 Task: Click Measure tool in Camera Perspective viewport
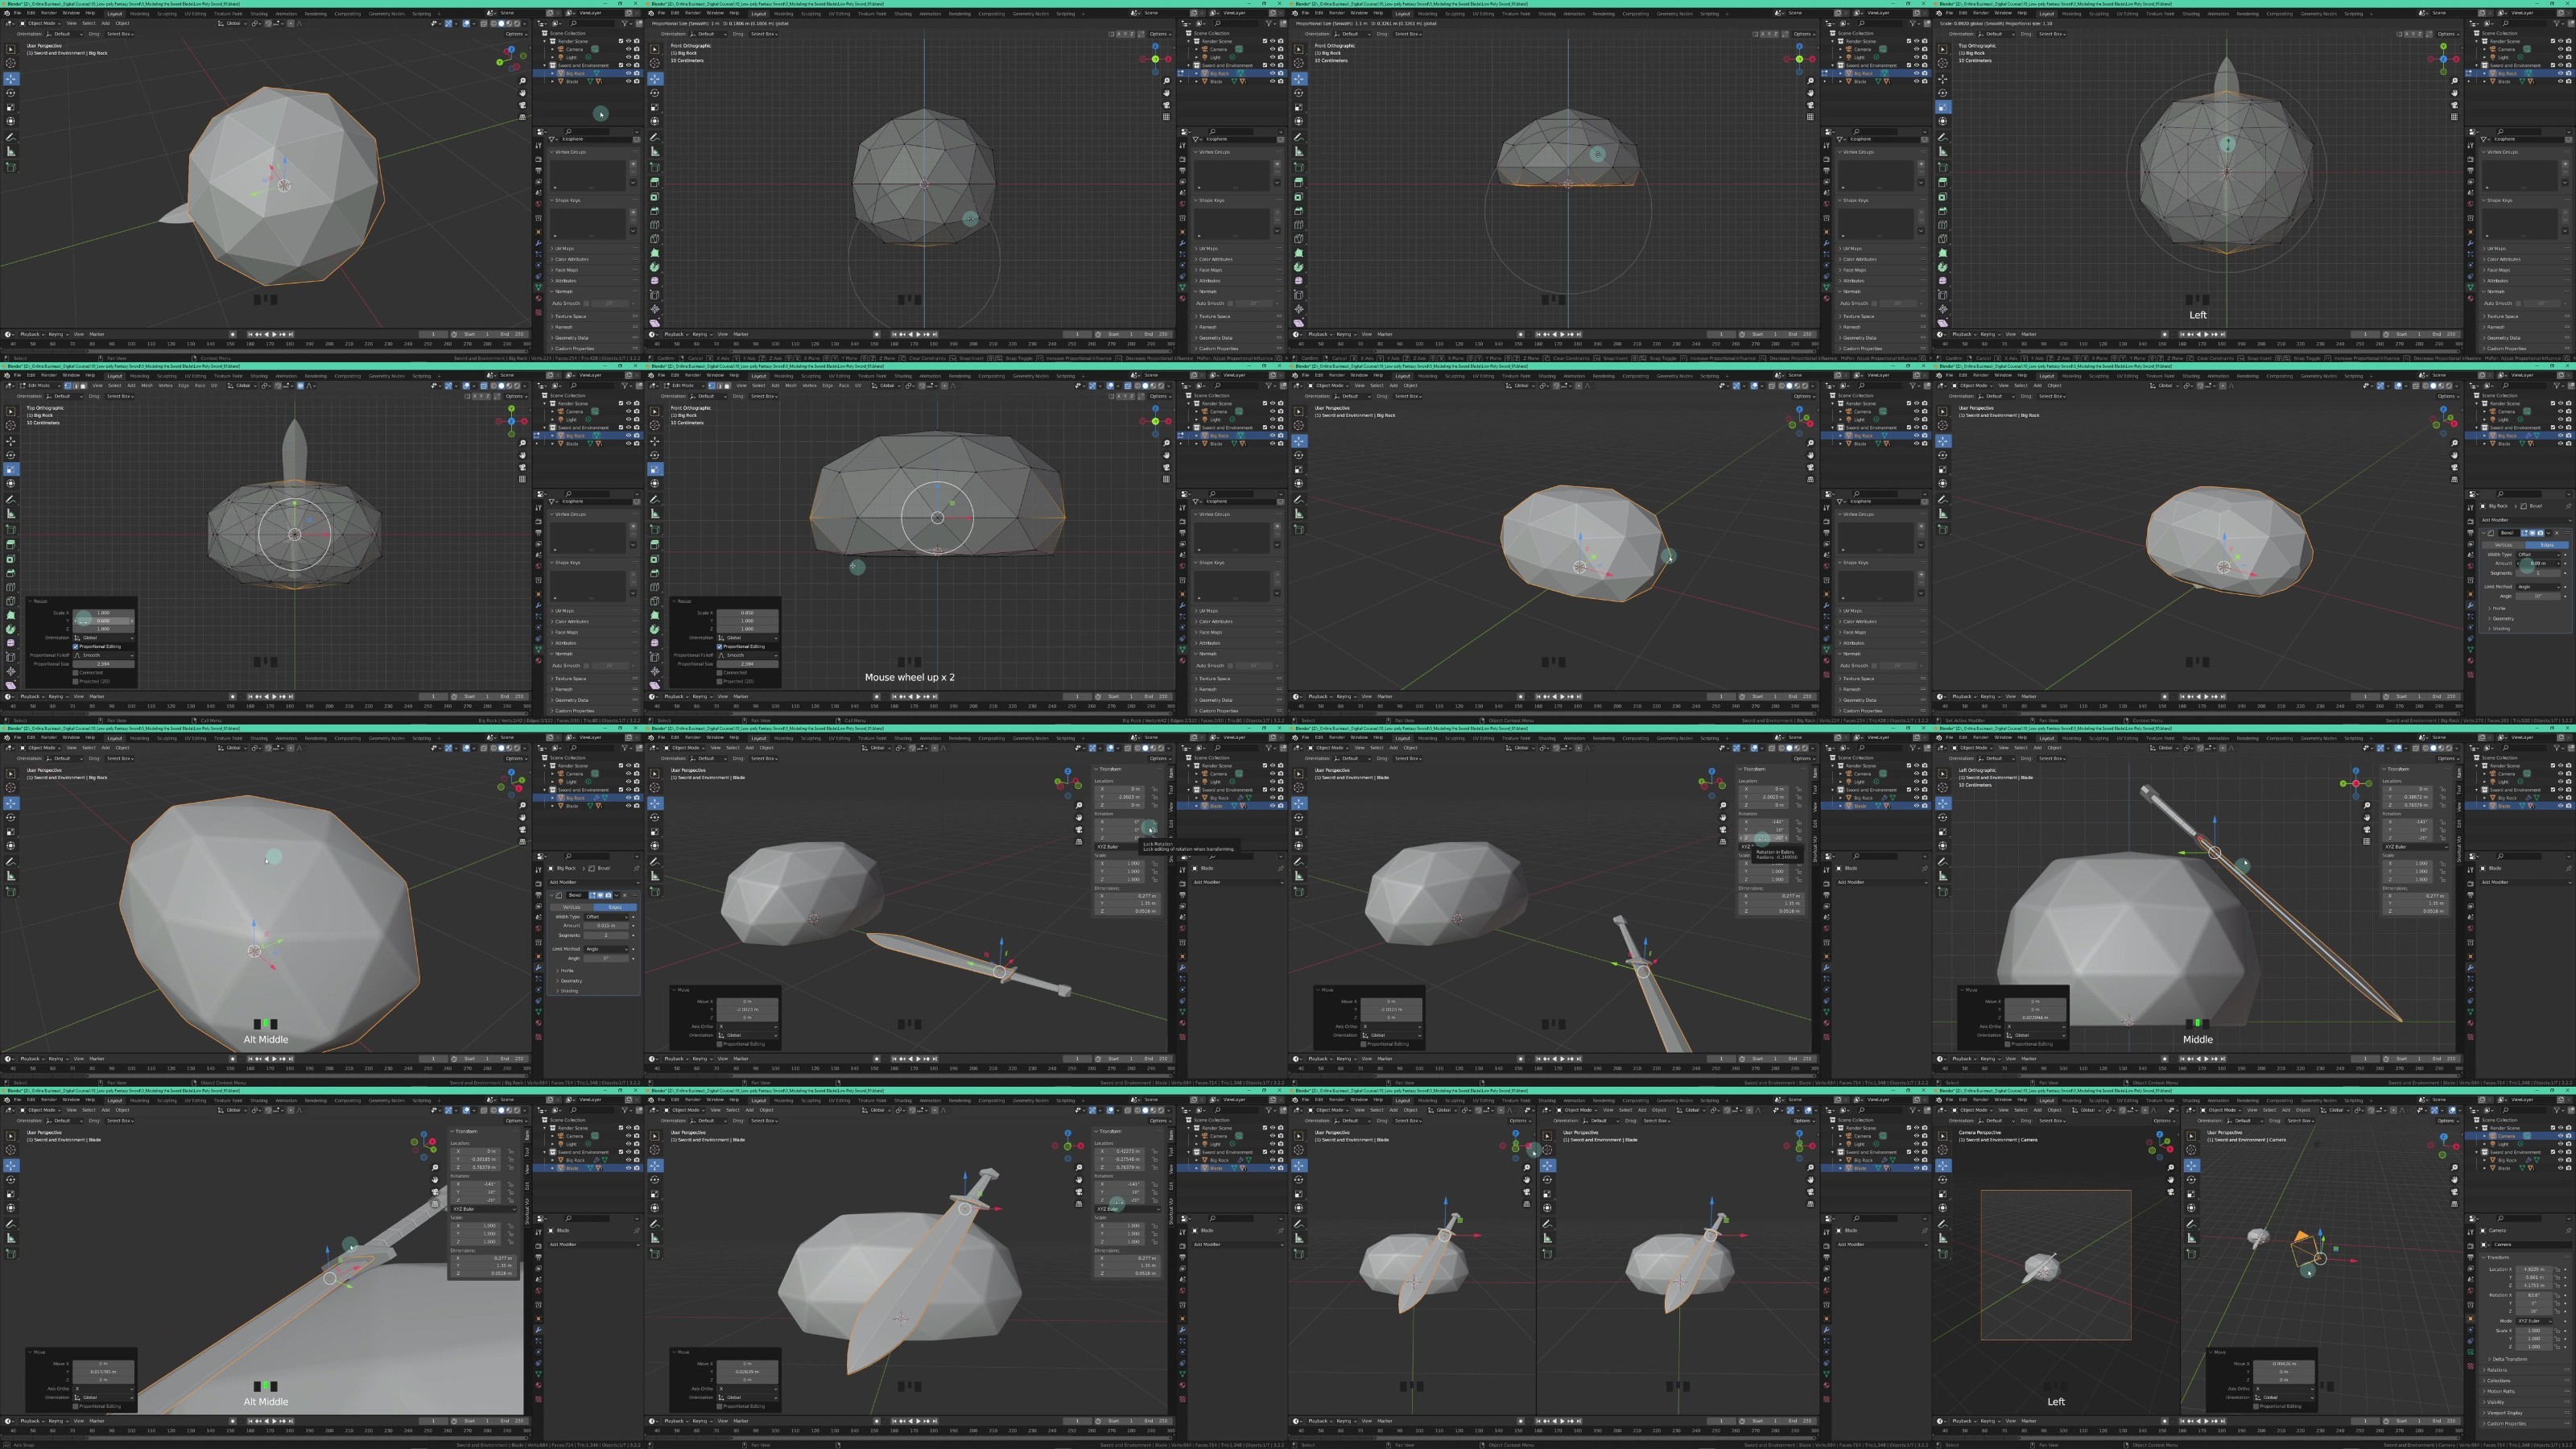(x=1943, y=1238)
